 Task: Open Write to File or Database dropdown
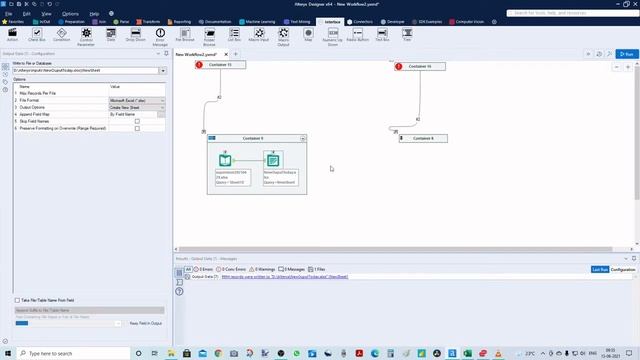click(163, 71)
